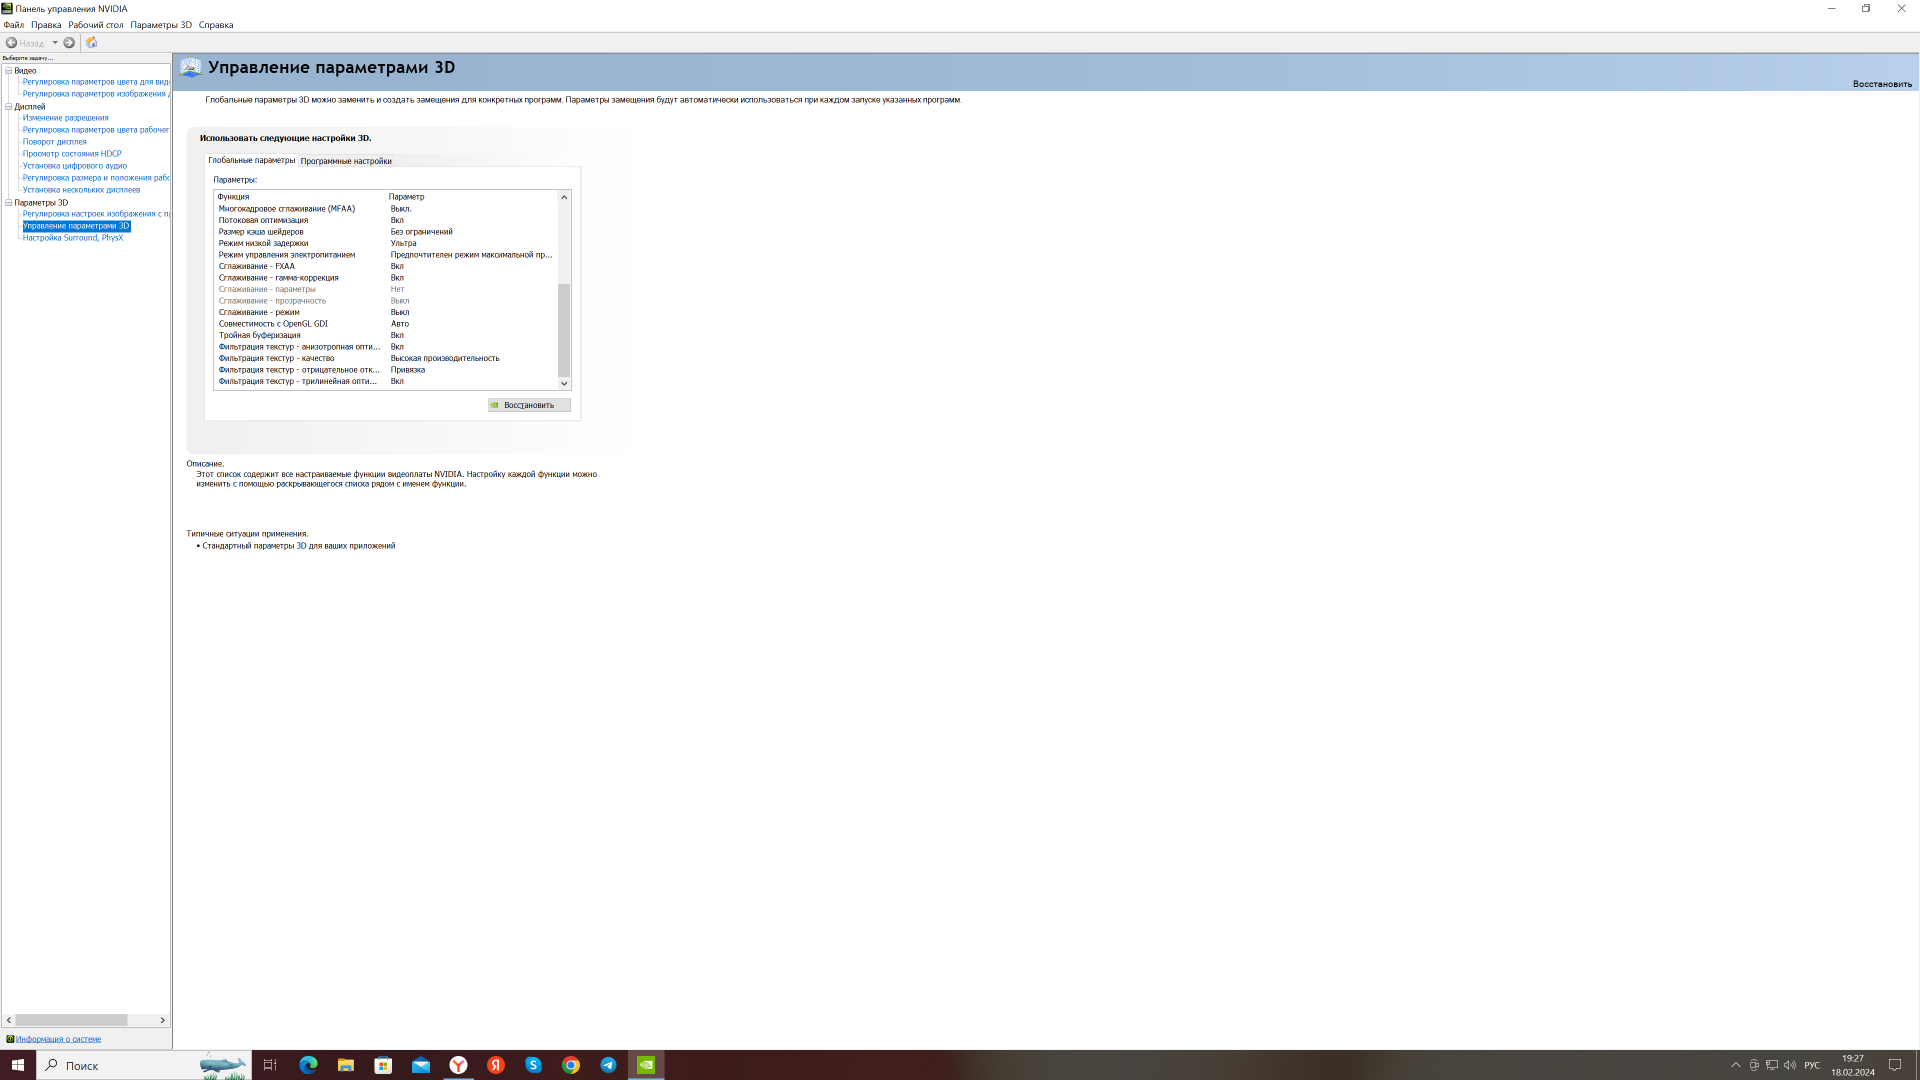The height and width of the screenshot is (1080, 1920).
Task: Open Skype from the taskbar
Action: click(x=533, y=1065)
